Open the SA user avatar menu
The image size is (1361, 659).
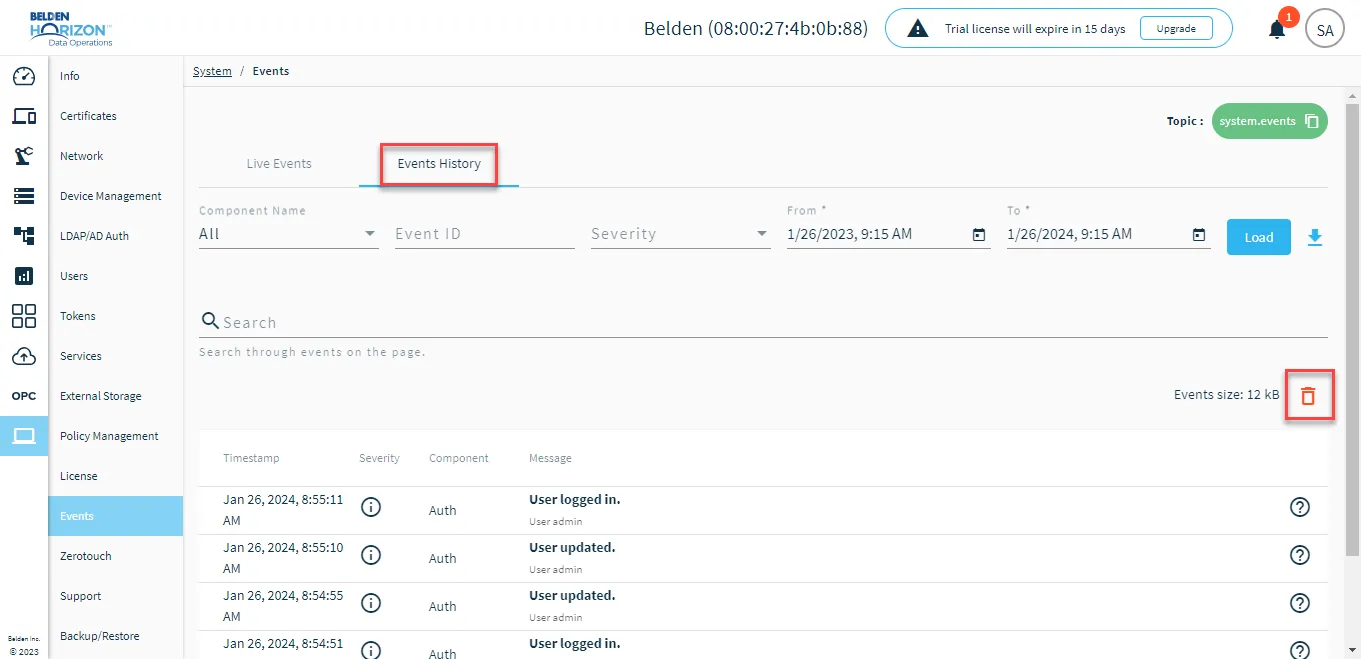(x=1325, y=30)
